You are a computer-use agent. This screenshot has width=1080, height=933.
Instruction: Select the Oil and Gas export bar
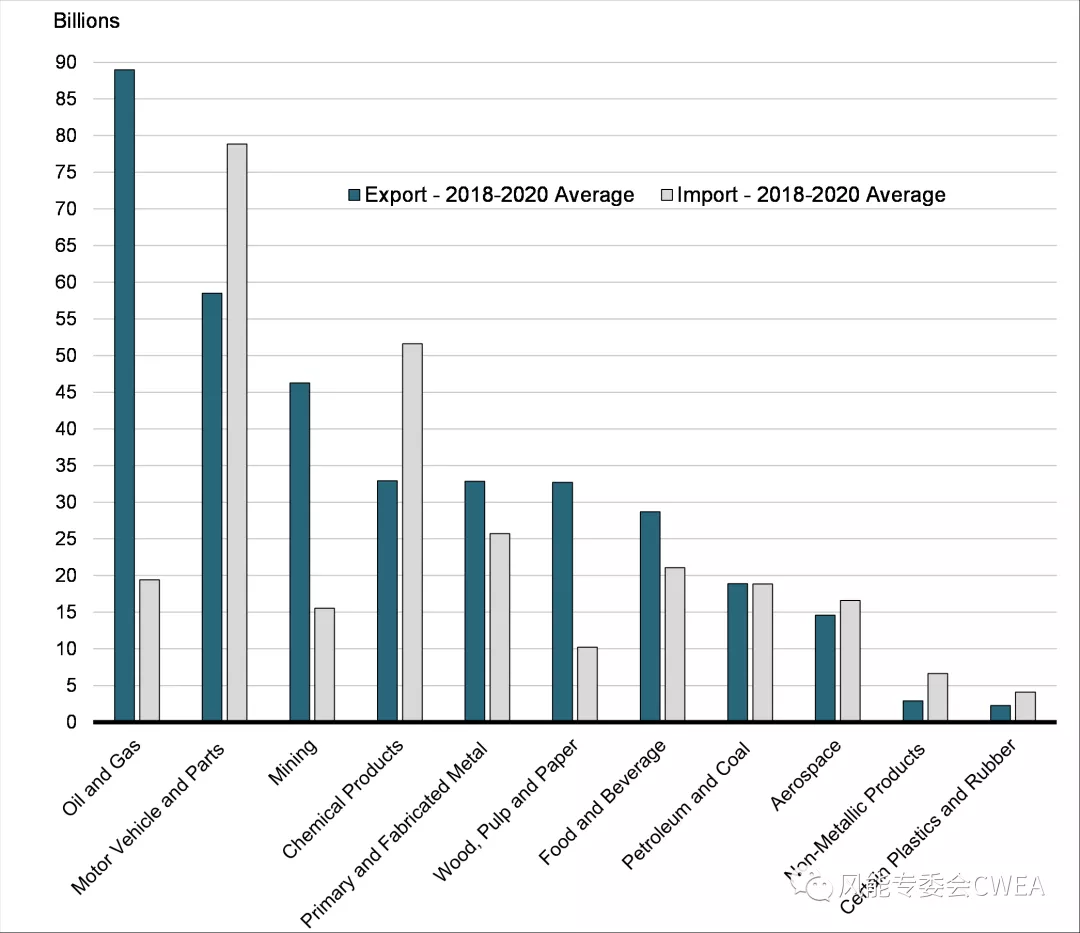(x=124, y=395)
